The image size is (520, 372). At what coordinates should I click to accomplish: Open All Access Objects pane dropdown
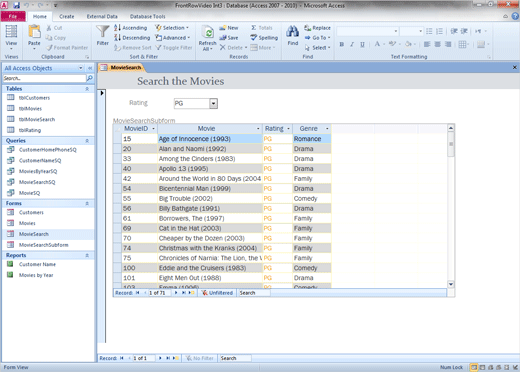coord(81,68)
